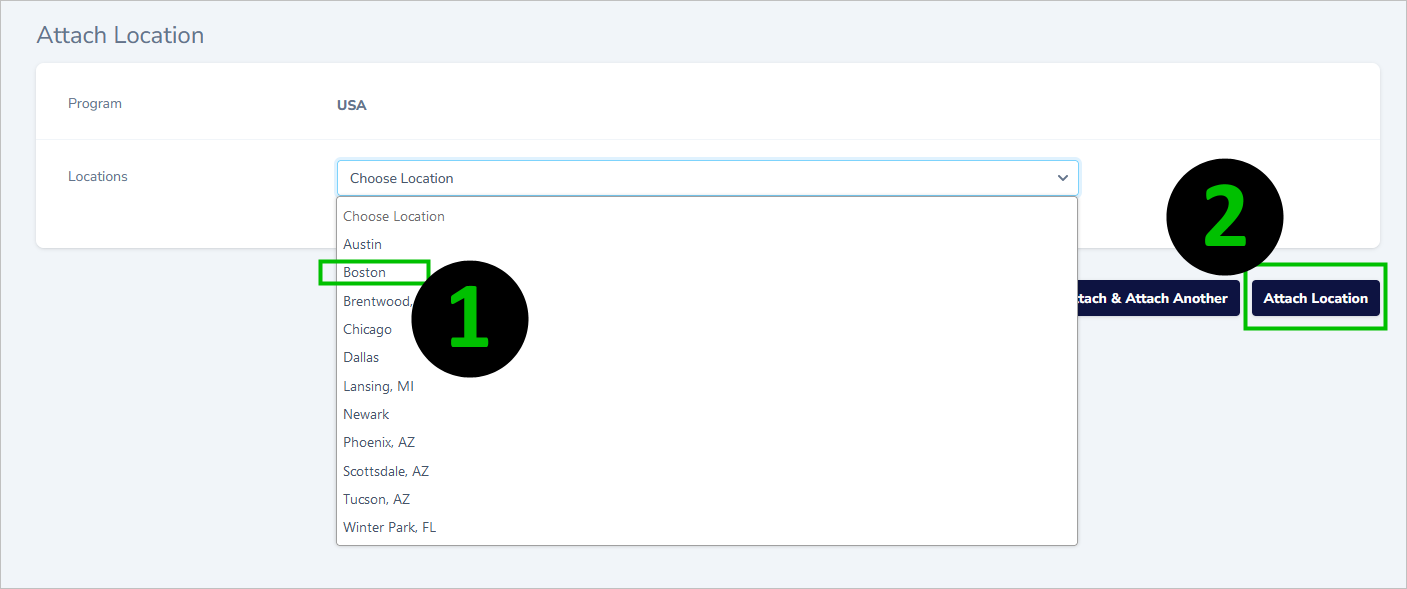
Task: Click the Attach Location button
Action: coord(1315,297)
